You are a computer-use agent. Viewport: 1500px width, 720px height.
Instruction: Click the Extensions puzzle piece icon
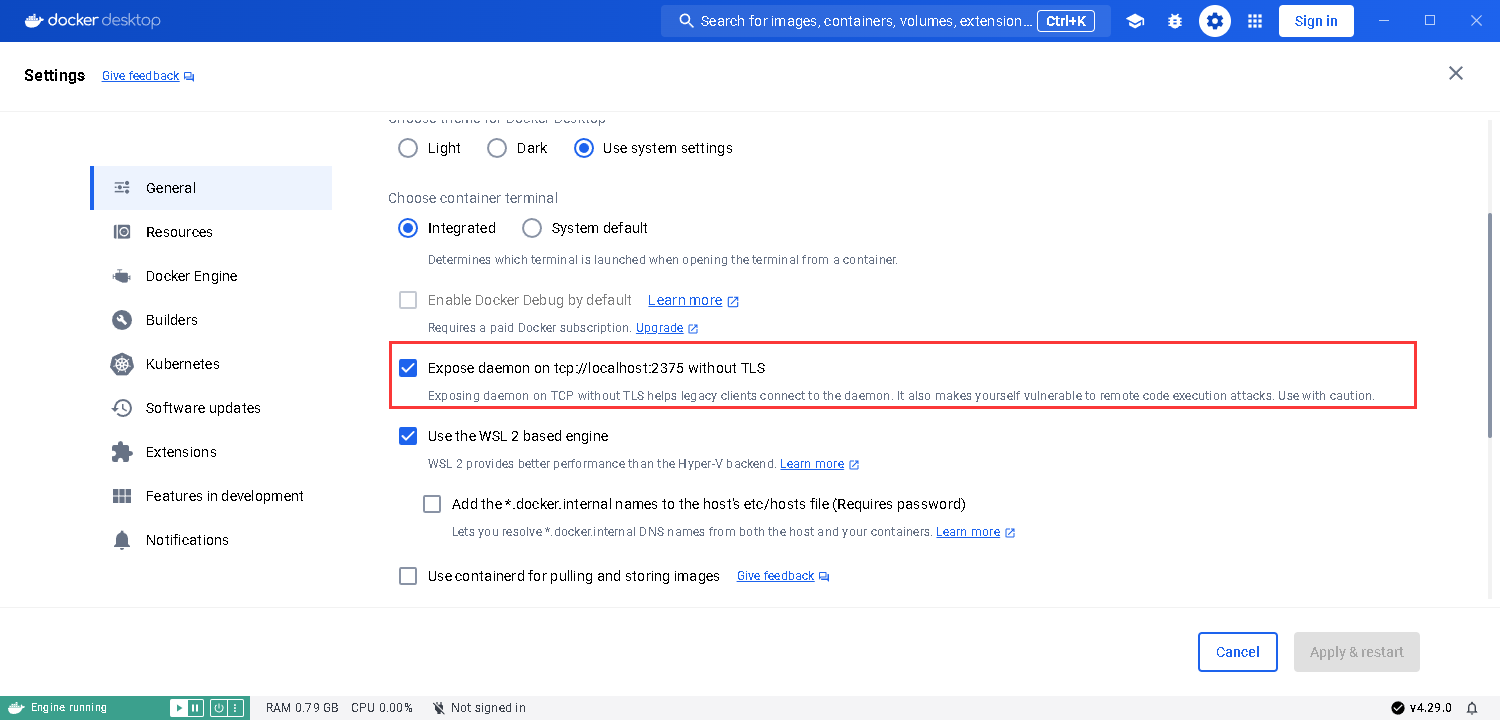pyautogui.click(x=122, y=452)
